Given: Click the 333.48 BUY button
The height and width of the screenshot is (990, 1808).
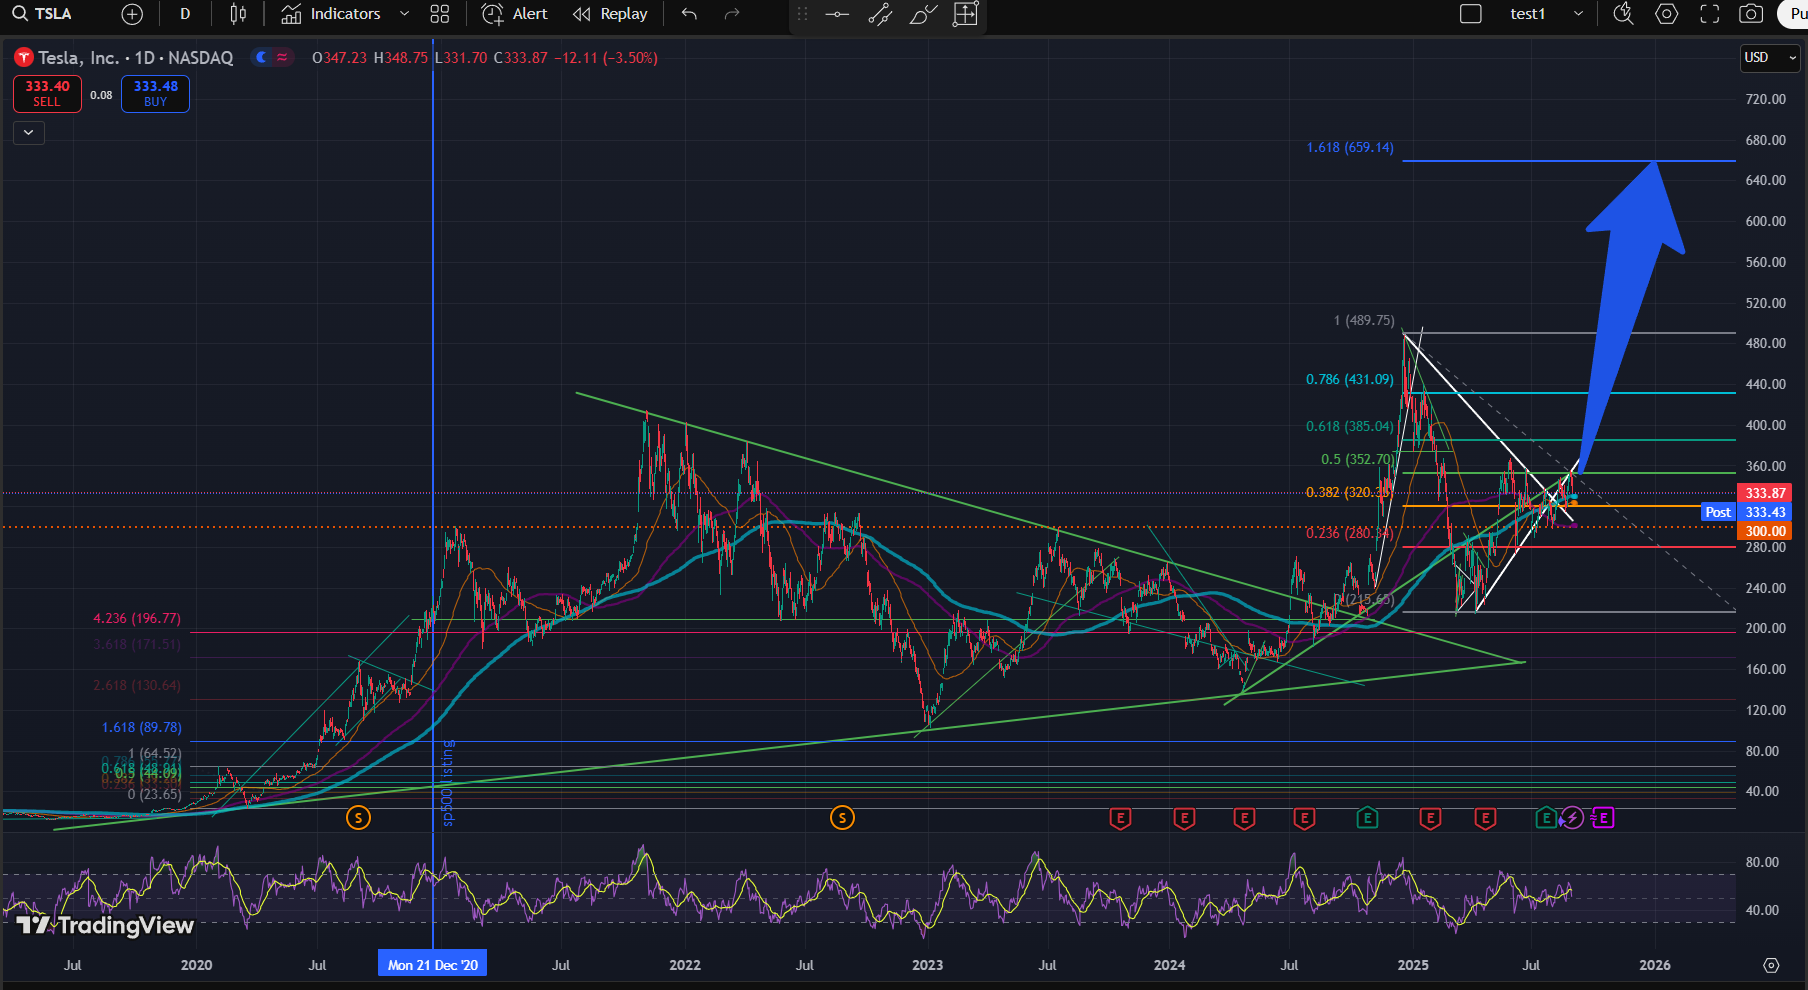Looking at the screenshot, I should [155, 94].
